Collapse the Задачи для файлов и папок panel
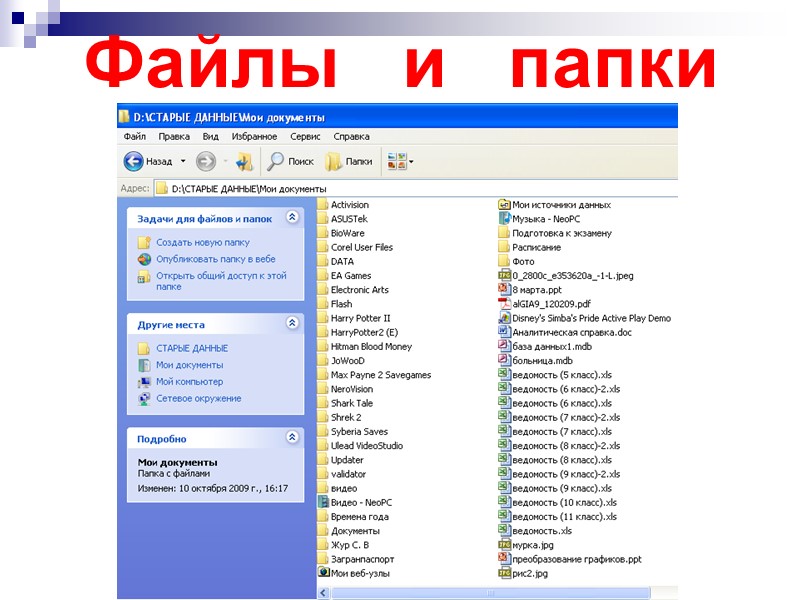 coord(293,215)
